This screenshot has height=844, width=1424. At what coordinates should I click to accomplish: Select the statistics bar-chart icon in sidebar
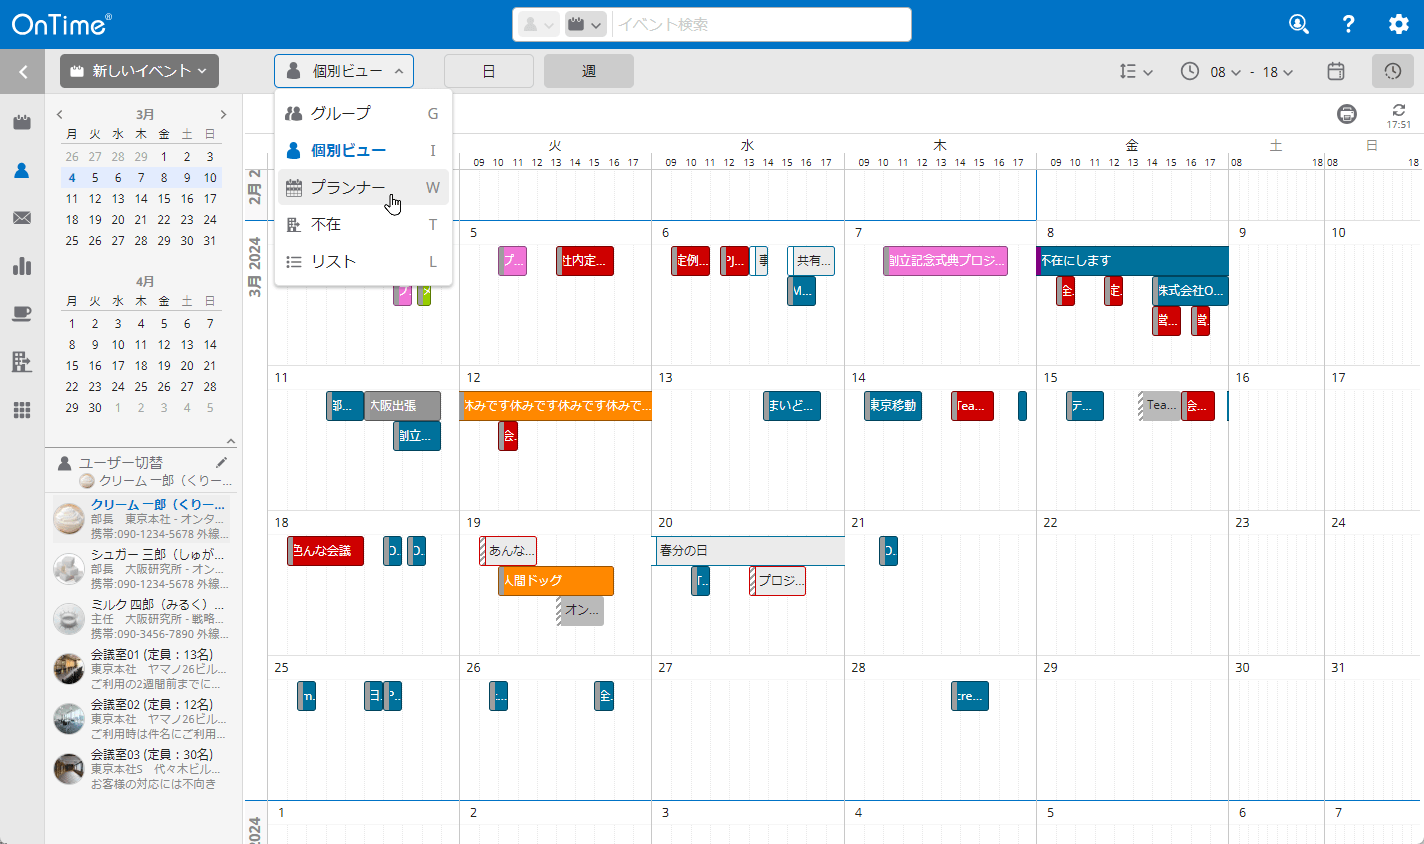[x=22, y=266]
